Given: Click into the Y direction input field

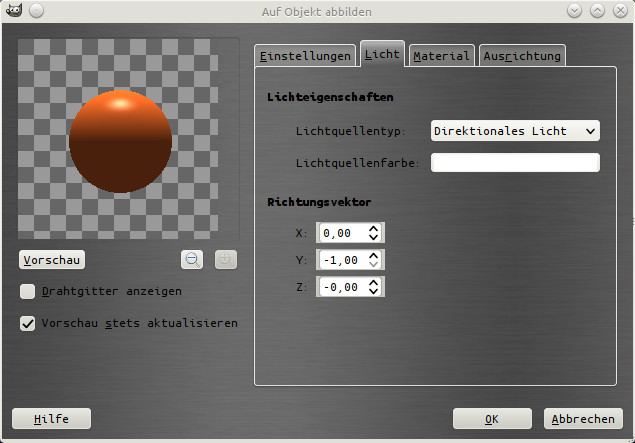Looking at the screenshot, I should pos(341,260).
